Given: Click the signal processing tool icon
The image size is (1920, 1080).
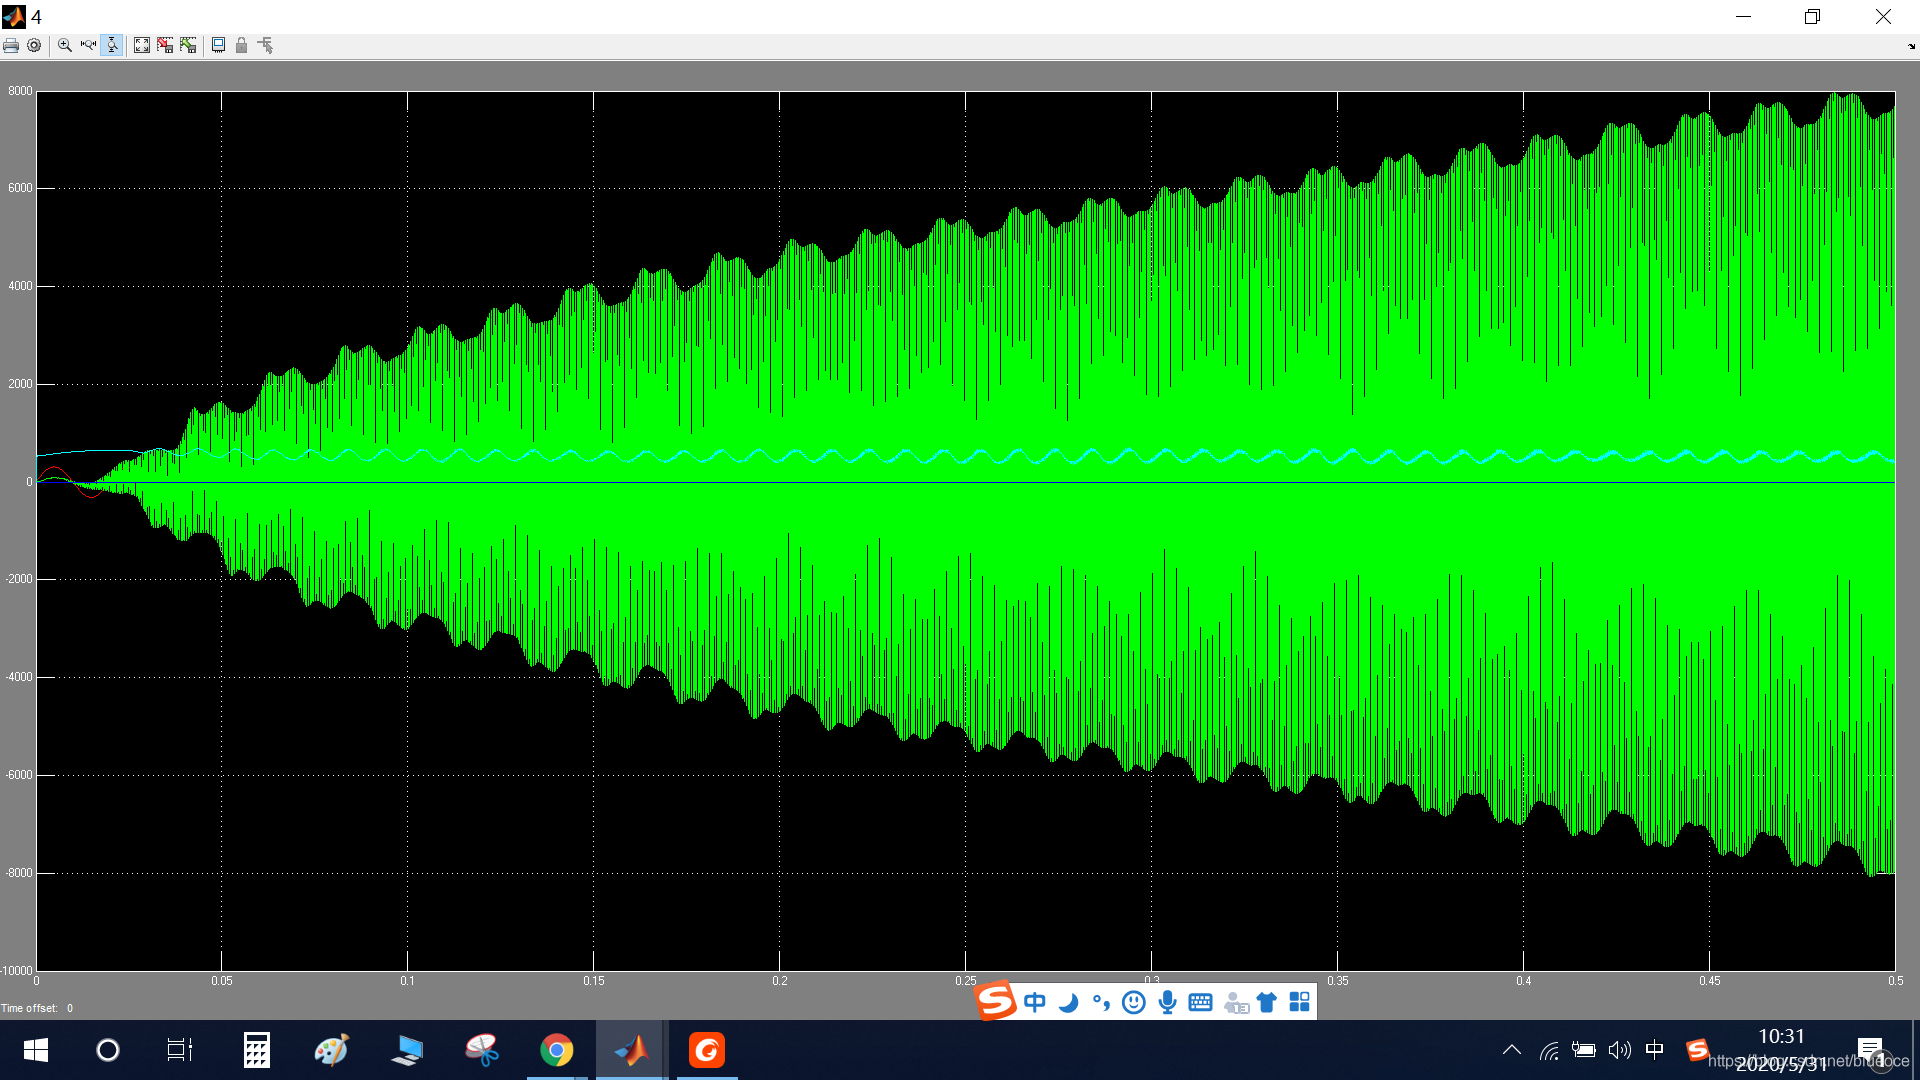Looking at the screenshot, I should (264, 44).
